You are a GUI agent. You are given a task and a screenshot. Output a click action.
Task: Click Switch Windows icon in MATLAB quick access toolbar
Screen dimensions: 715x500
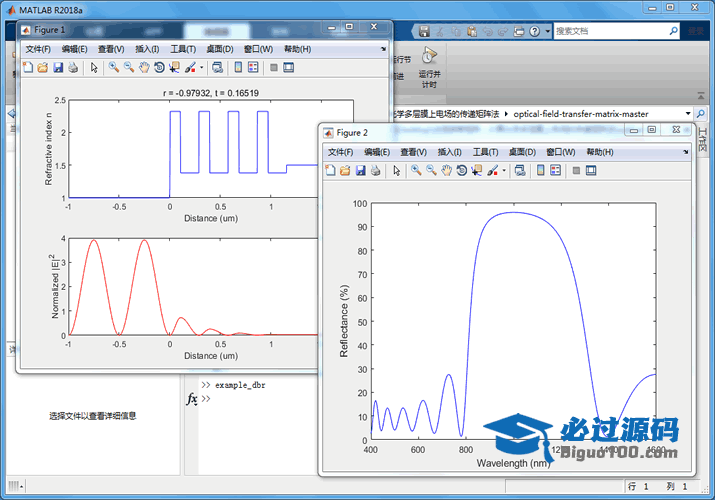(x=519, y=31)
